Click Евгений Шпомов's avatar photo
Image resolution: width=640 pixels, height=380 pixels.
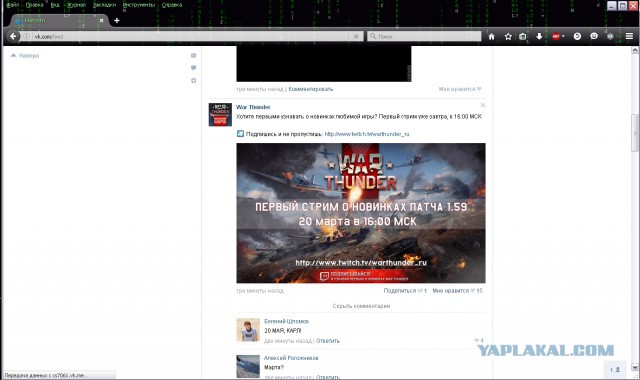(x=248, y=330)
